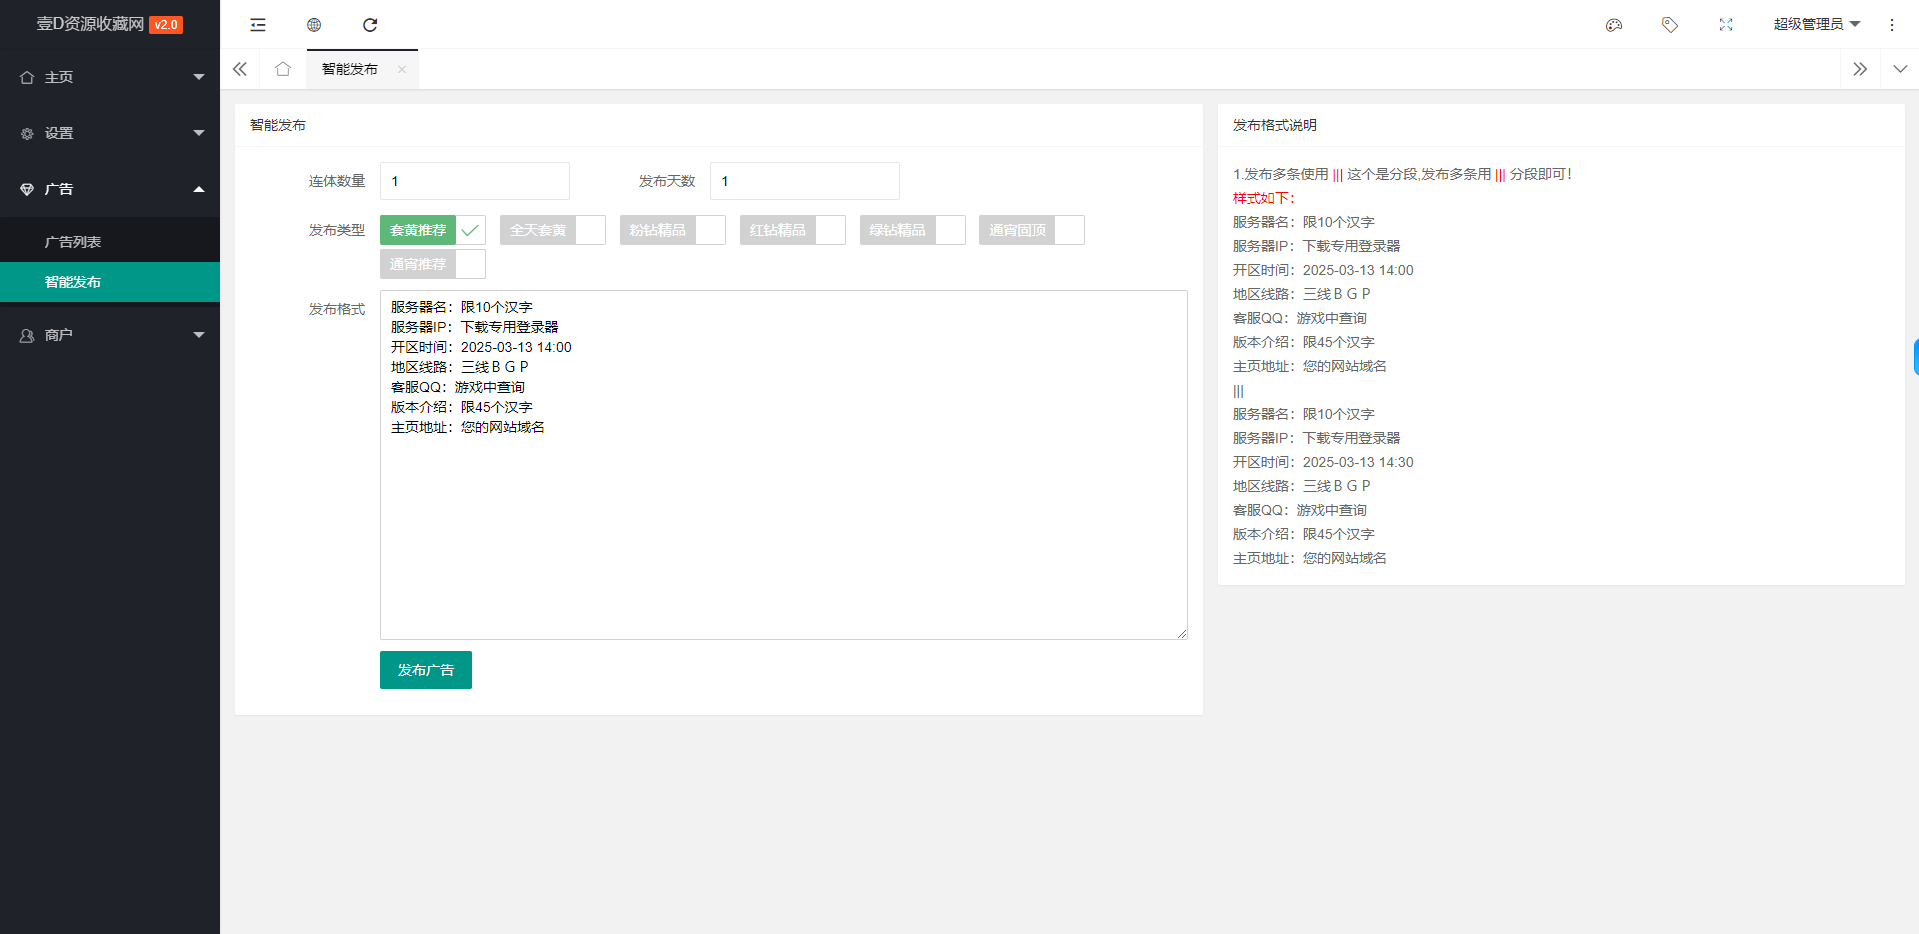Select the 智能发布 page tab
The image size is (1919, 934).
pos(350,69)
